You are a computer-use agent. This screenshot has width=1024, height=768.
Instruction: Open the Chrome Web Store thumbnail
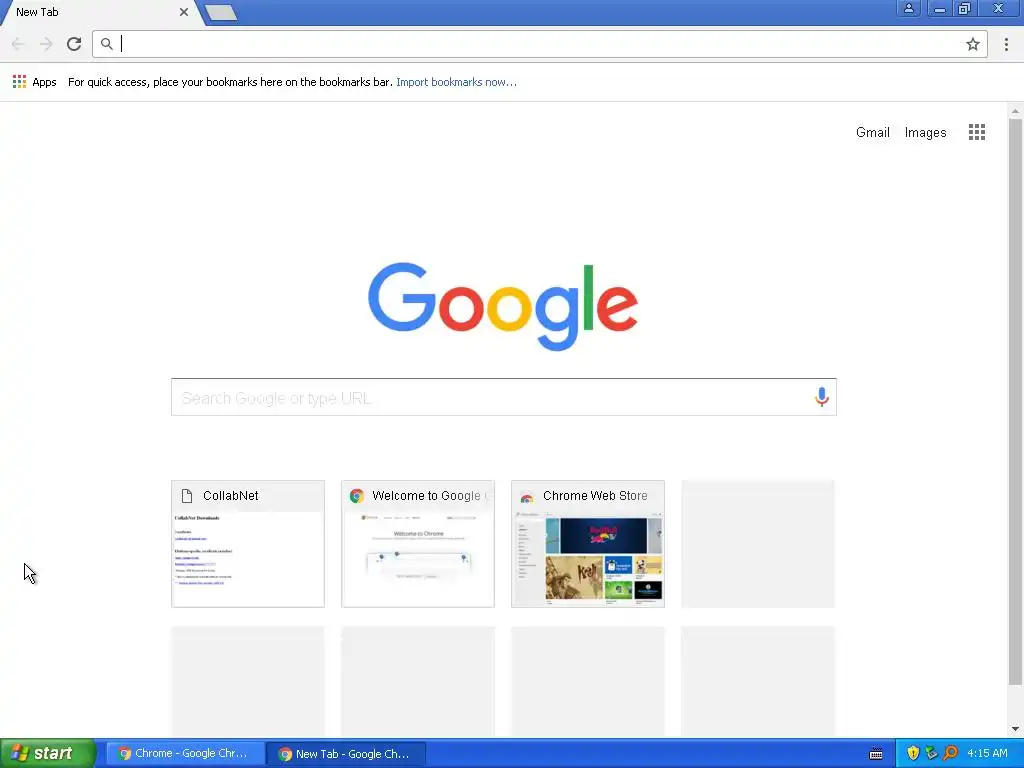click(x=588, y=544)
